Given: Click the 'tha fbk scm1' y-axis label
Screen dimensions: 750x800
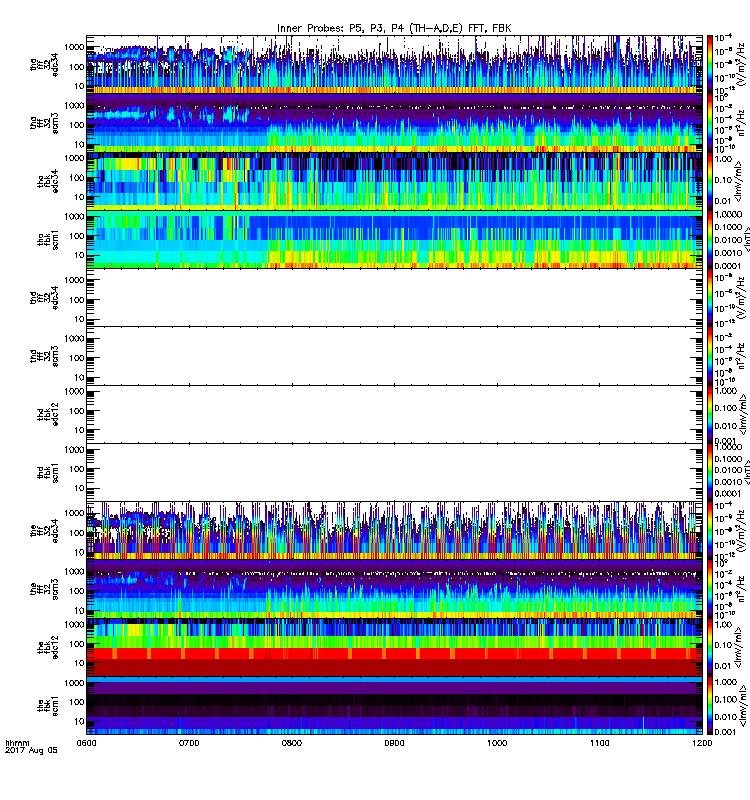Looking at the screenshot, I should 48,239.
